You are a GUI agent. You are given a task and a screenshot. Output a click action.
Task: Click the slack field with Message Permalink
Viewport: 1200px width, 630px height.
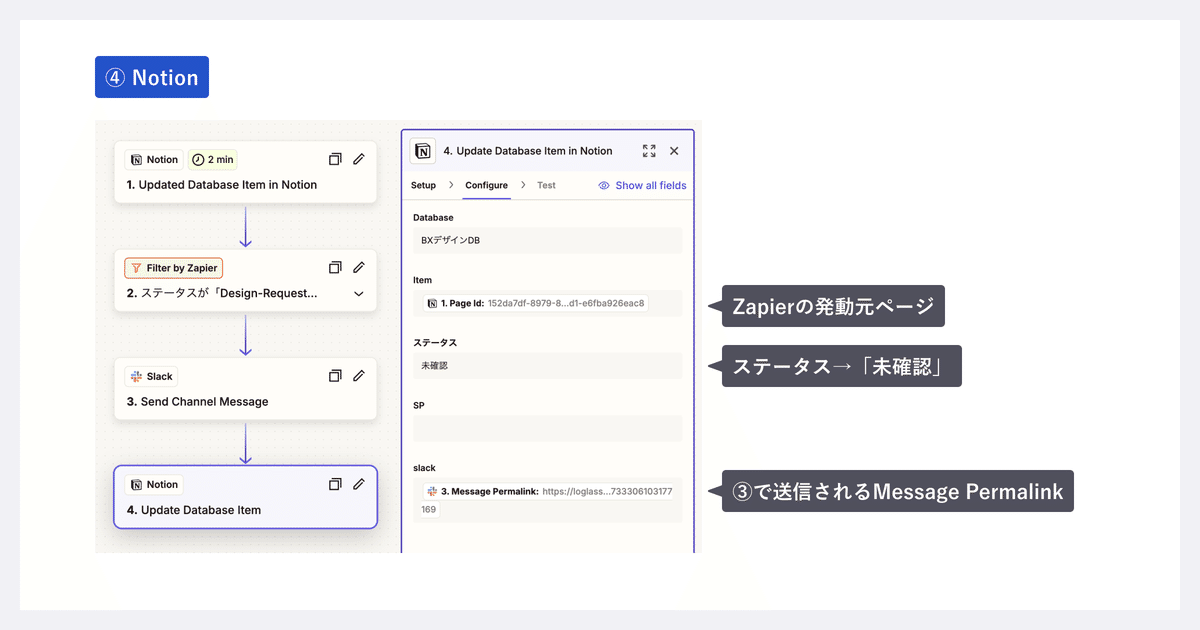pos(547,500)
